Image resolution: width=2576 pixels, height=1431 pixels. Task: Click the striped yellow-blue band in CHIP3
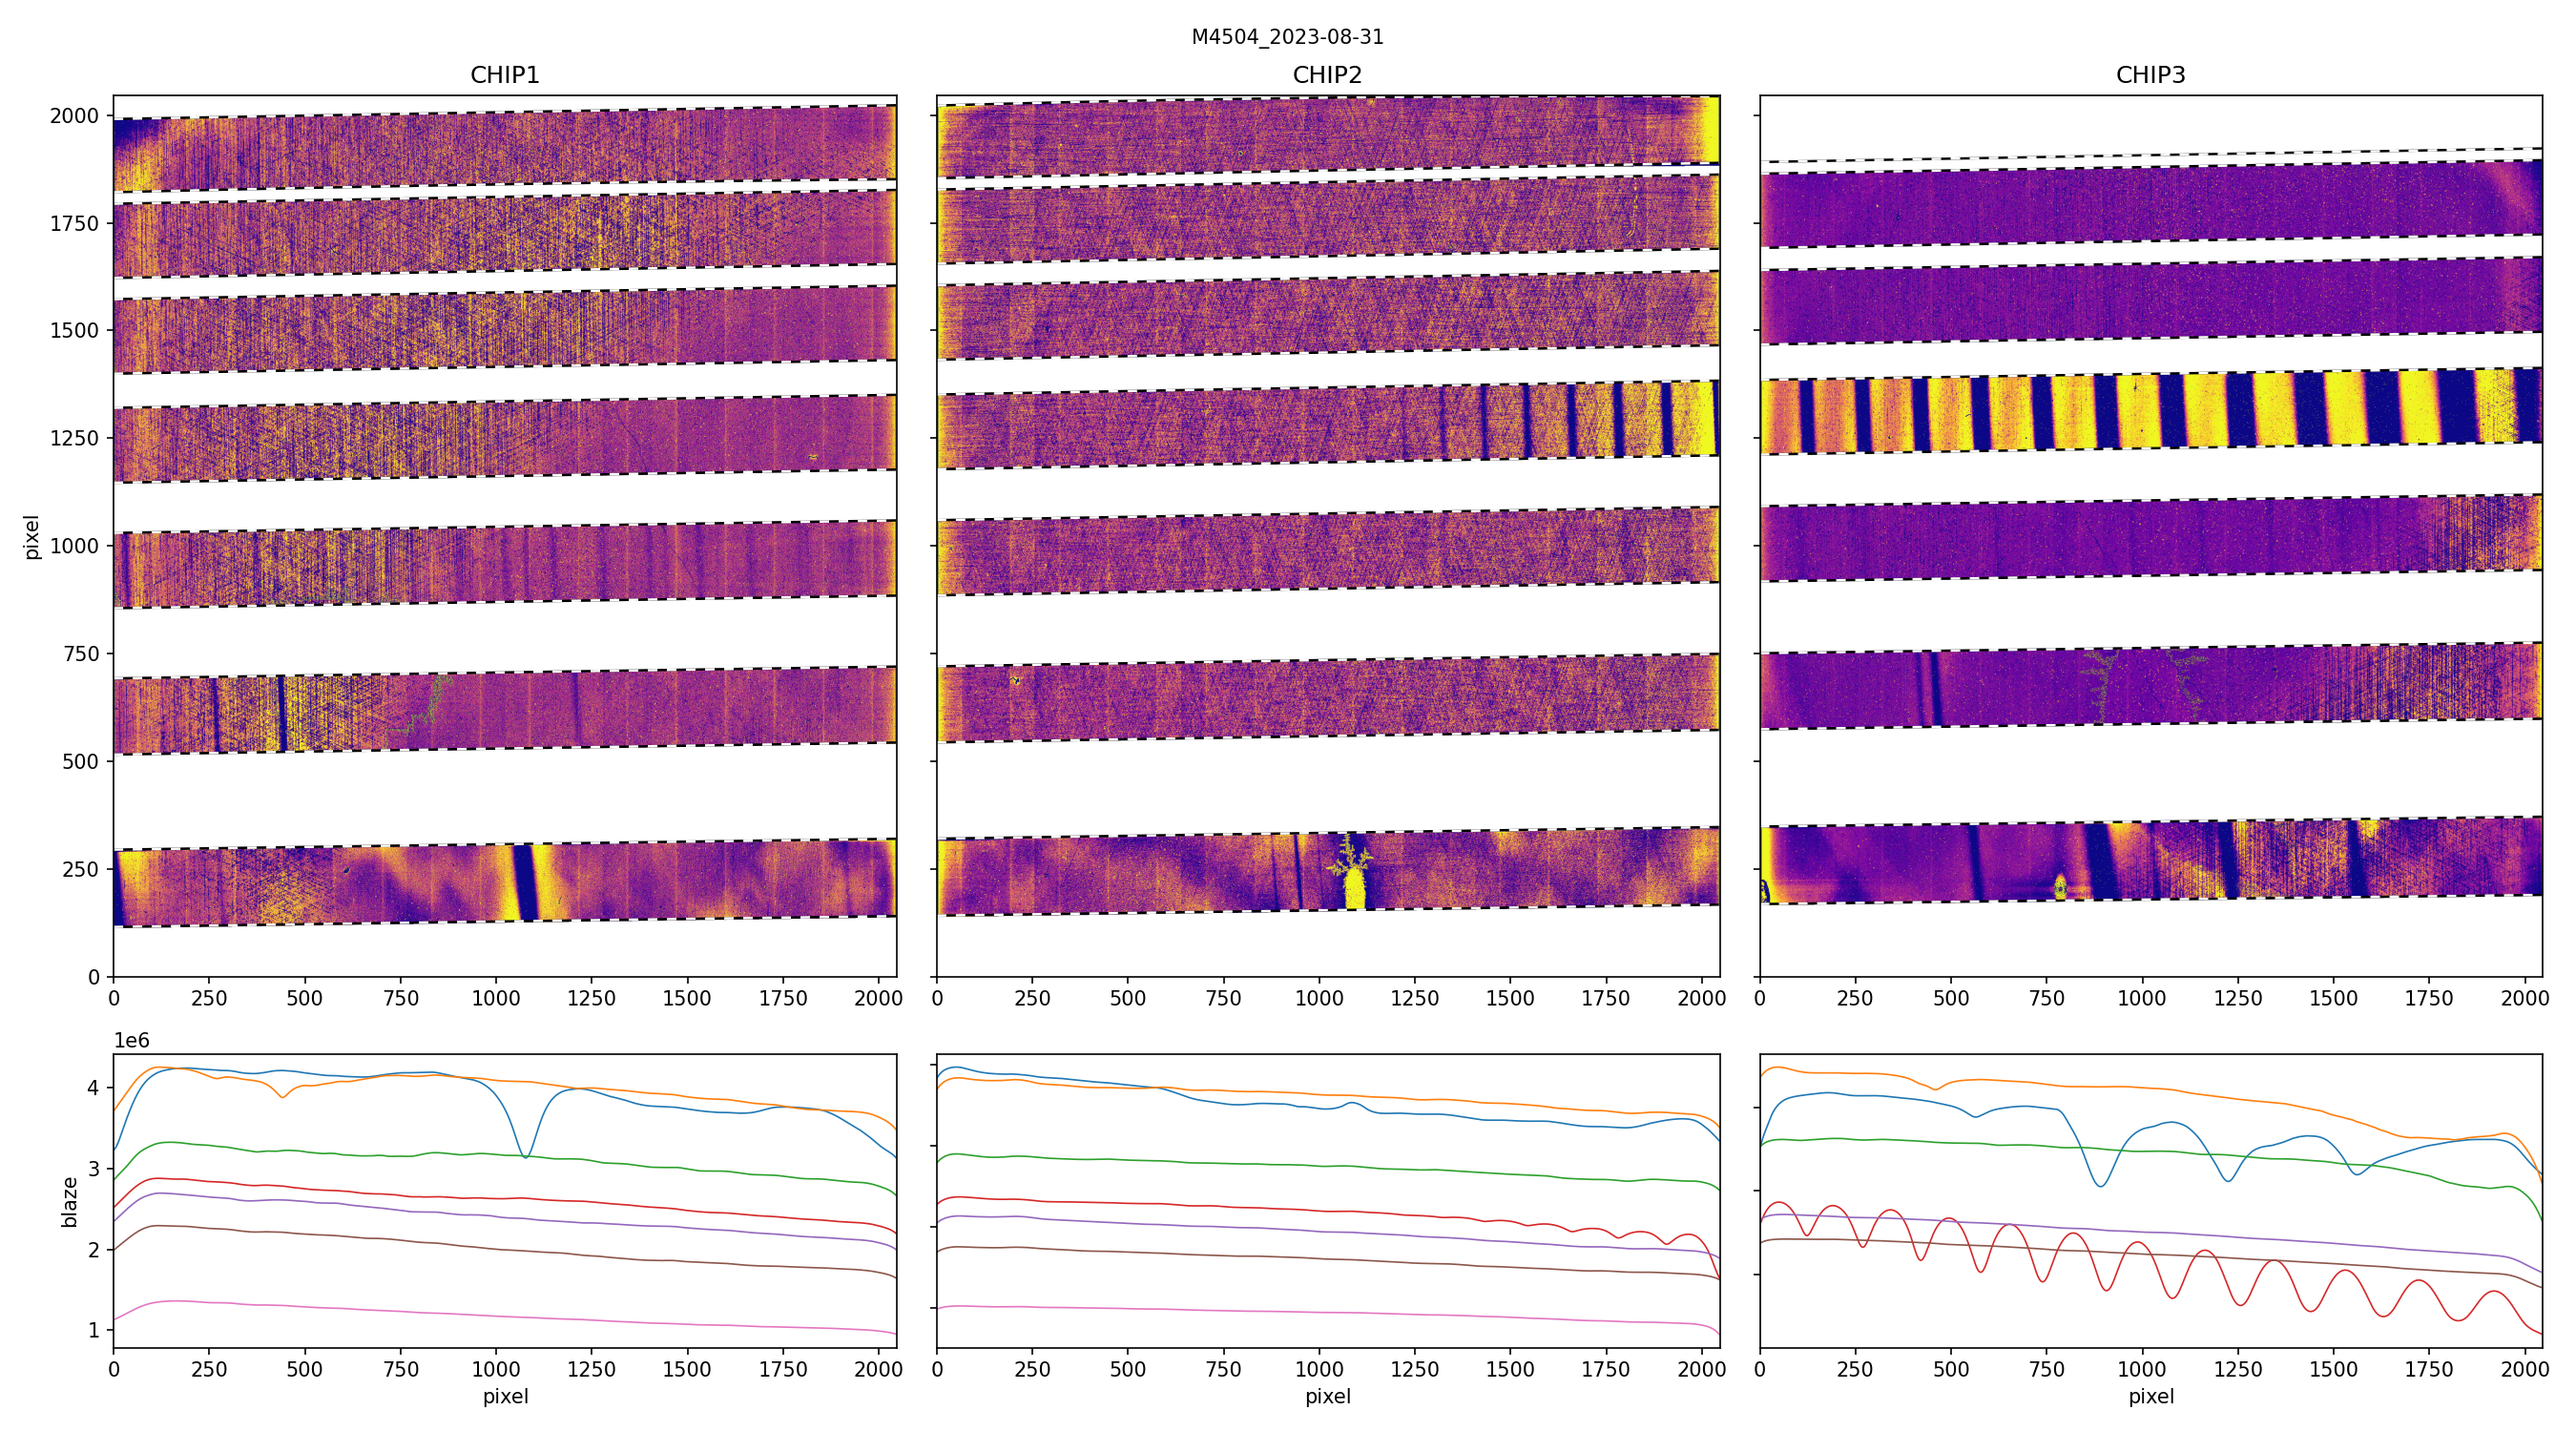coord(2150,411)
